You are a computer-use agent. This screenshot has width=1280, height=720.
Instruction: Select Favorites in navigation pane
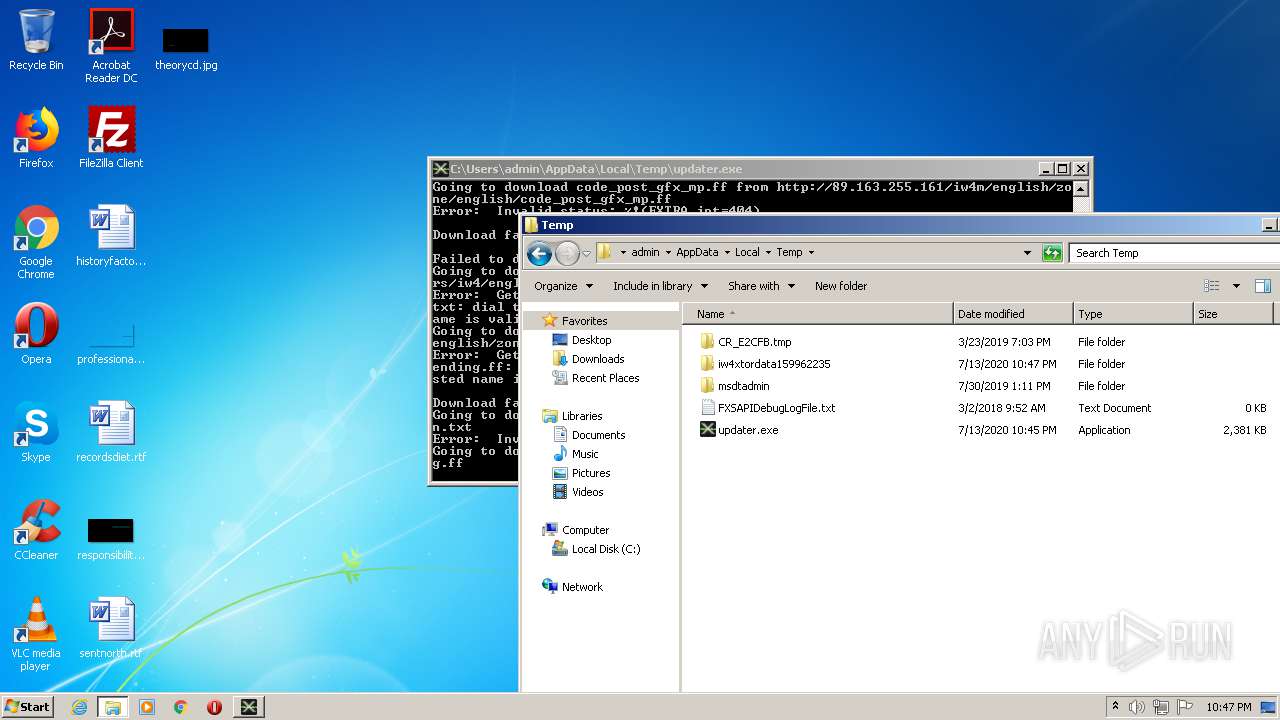click(584, 321)
